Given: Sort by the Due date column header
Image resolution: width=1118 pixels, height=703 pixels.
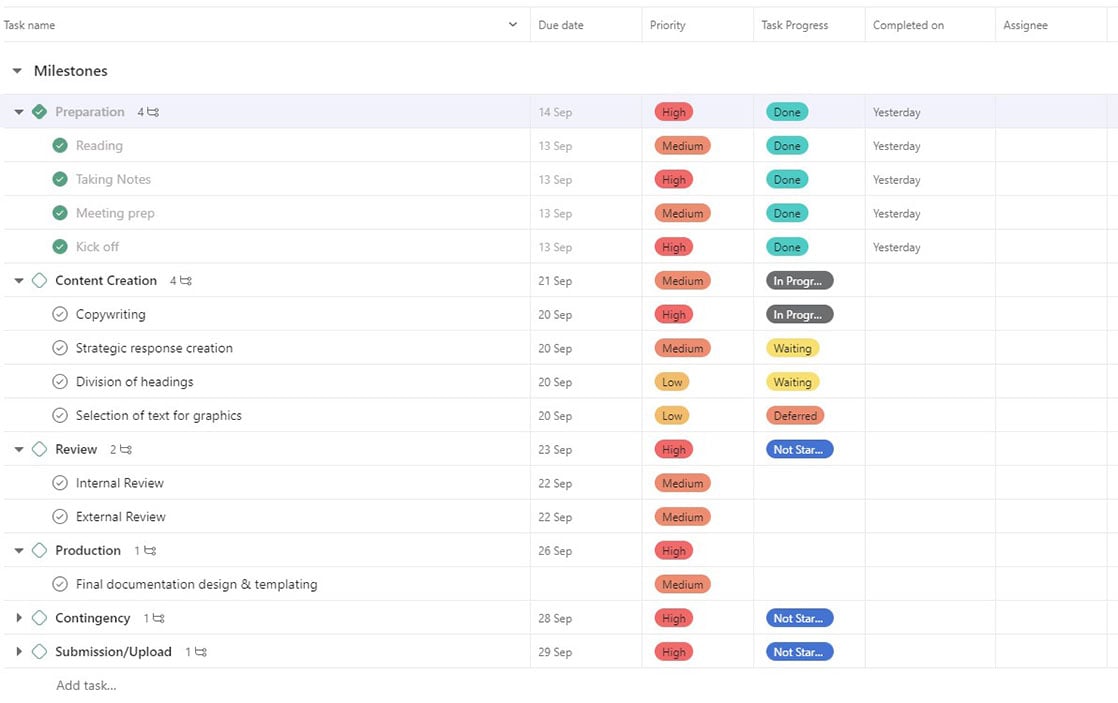Looking at the screenshot, I should (x=561, y=25).
